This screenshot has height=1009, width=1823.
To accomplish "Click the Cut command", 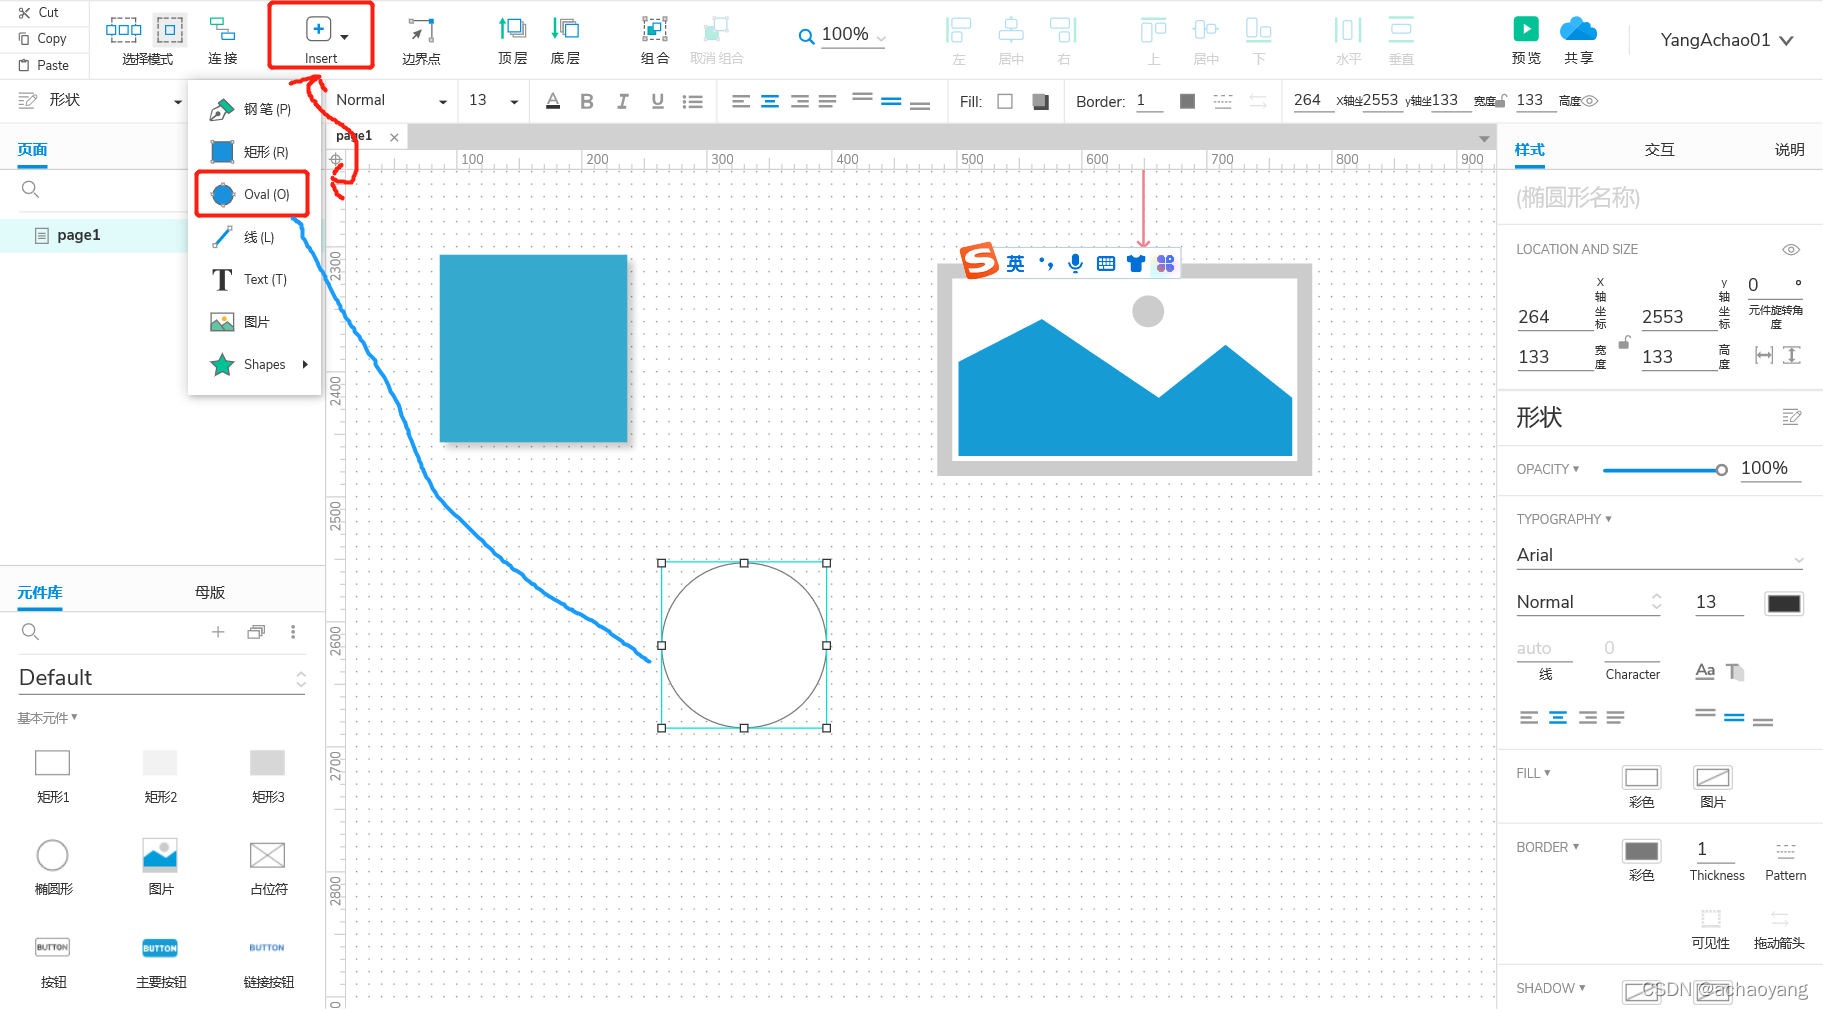I will pos(39,13).
